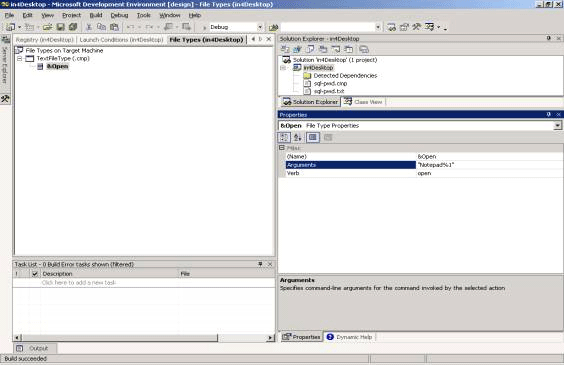Toggle the Properties view button
564x365 pixels.
[x=313, y=137]
